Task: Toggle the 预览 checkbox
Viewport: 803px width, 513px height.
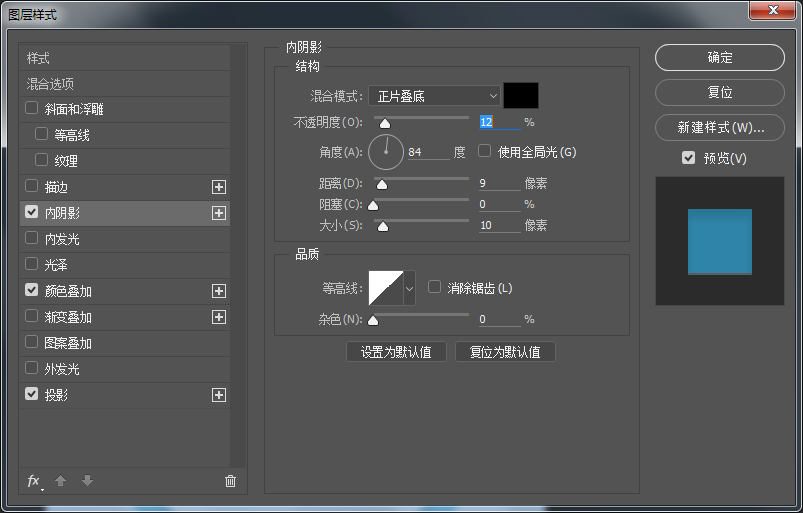Action: tap(689, 158)
